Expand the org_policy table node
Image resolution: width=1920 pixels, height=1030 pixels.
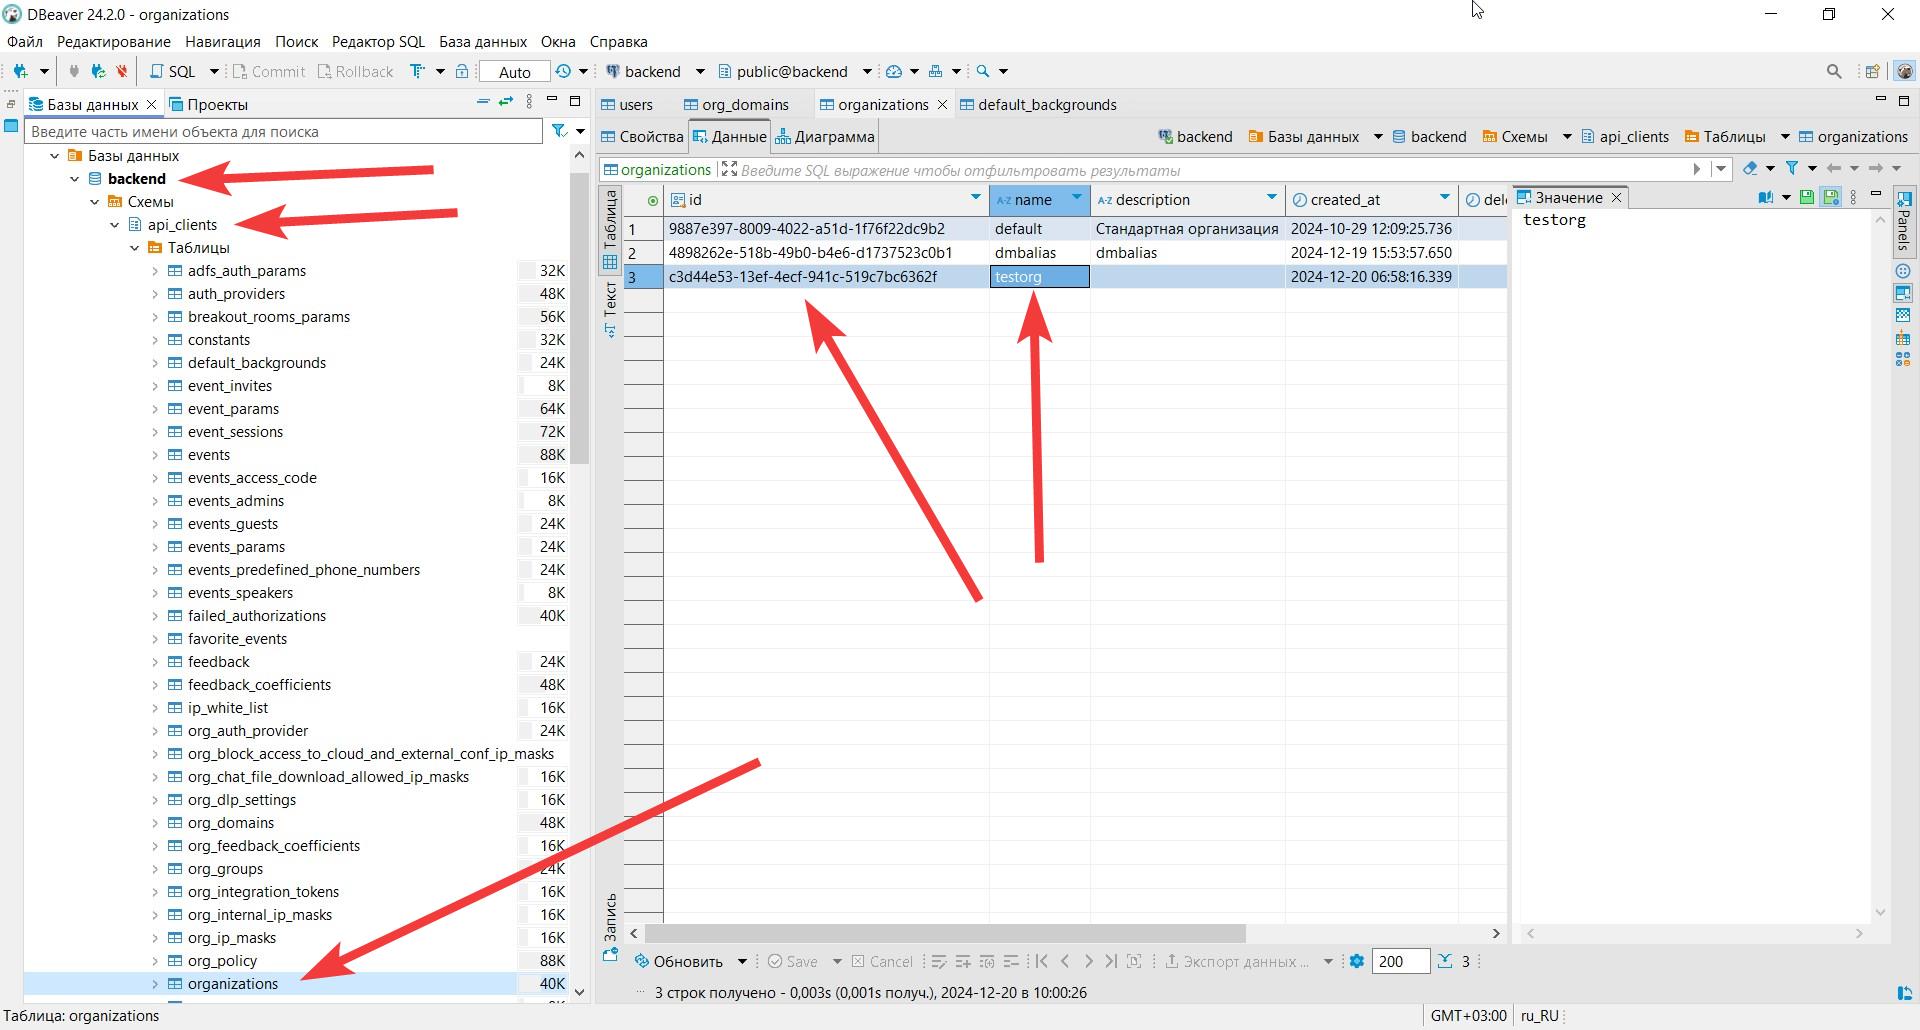[x=155, y=961]
